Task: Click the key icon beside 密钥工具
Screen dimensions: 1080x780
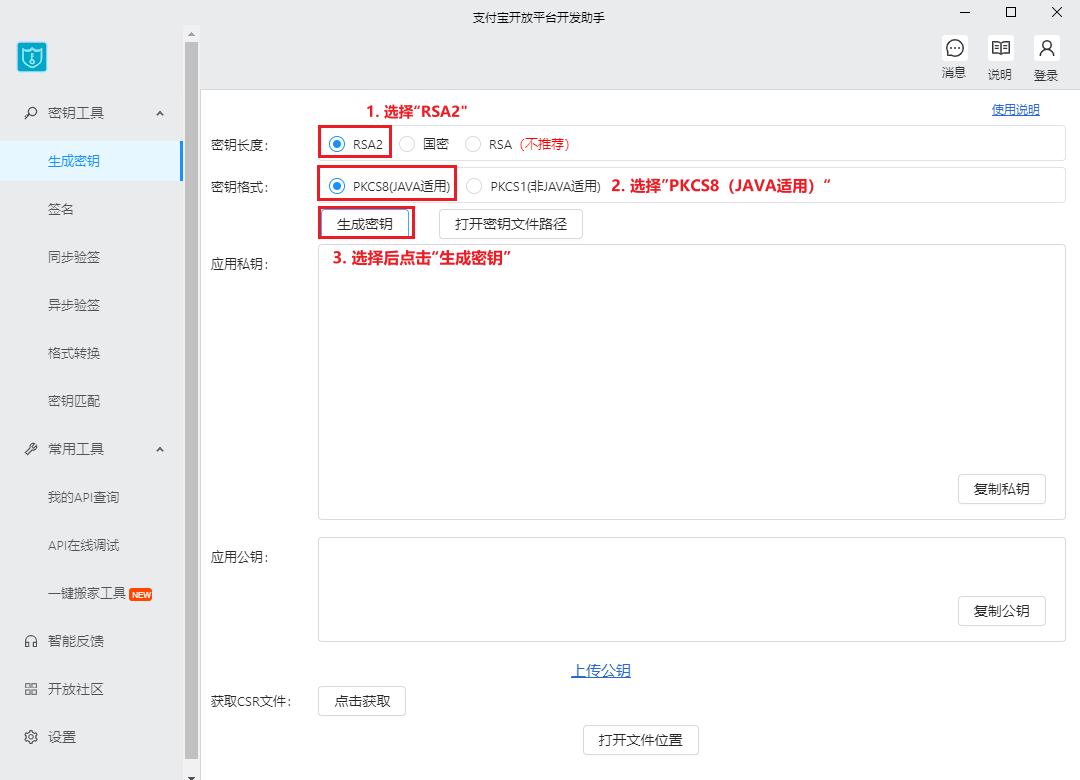Action: pos(31,113)
